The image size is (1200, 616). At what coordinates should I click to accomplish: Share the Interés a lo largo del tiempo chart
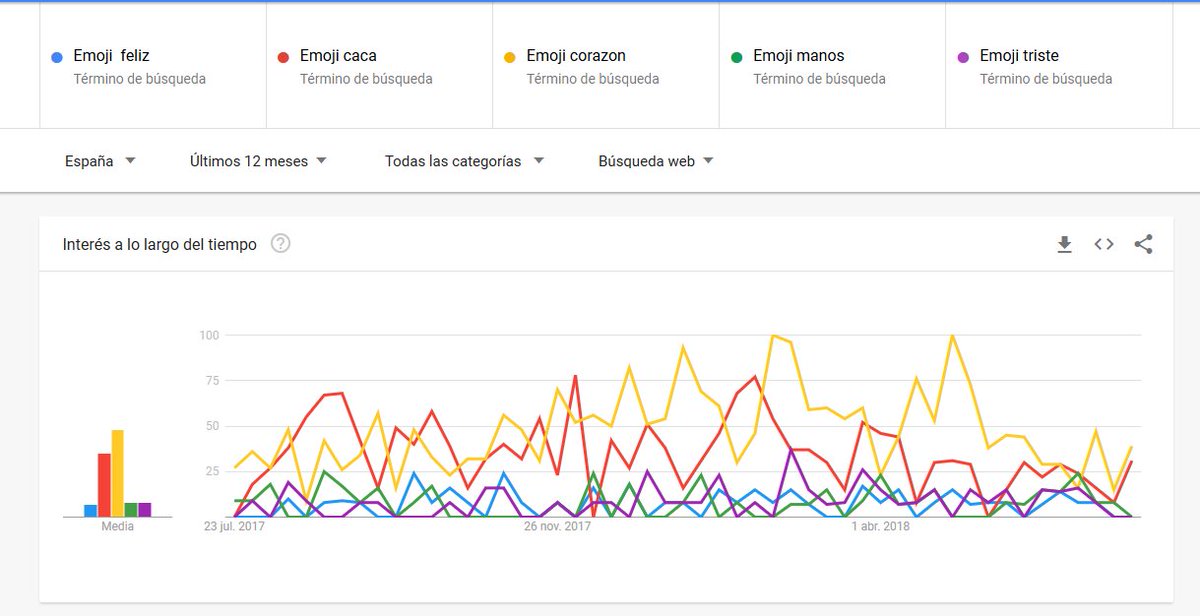tap(1144, 244)
